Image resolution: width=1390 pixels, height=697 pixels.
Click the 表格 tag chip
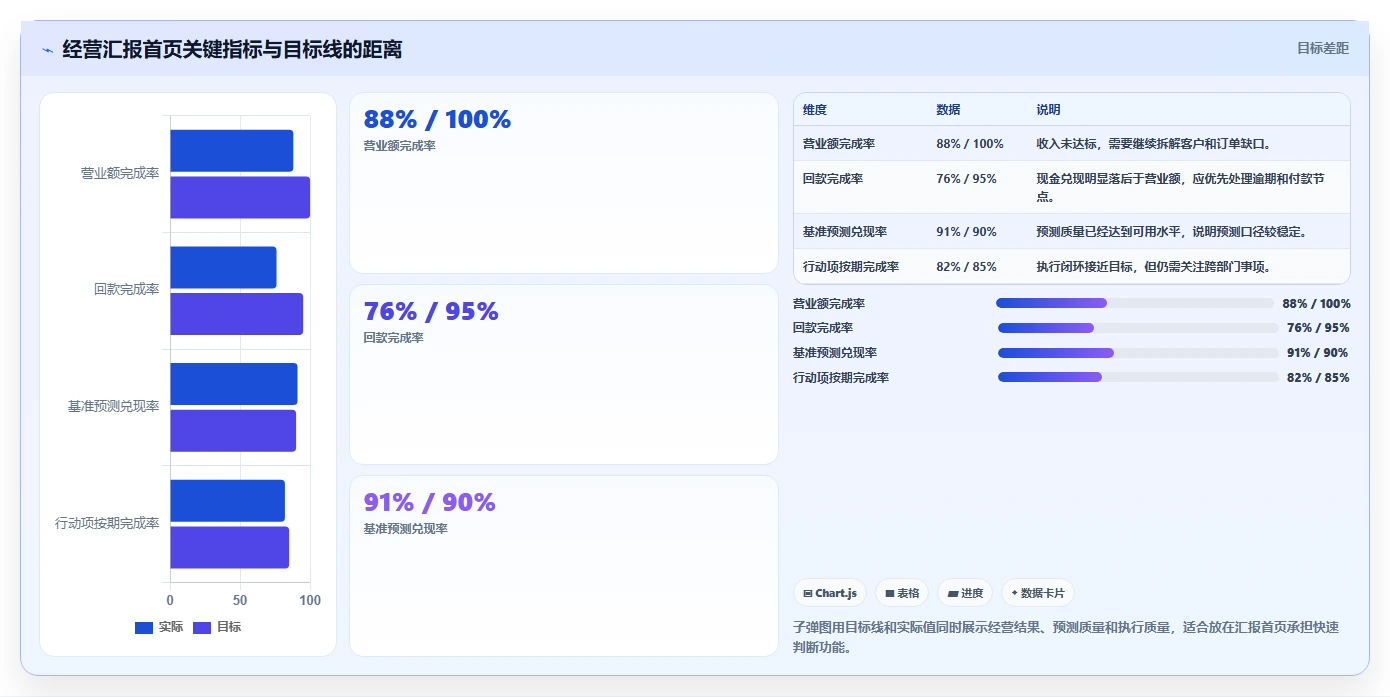pyautogui.click(x=902, y=593)
